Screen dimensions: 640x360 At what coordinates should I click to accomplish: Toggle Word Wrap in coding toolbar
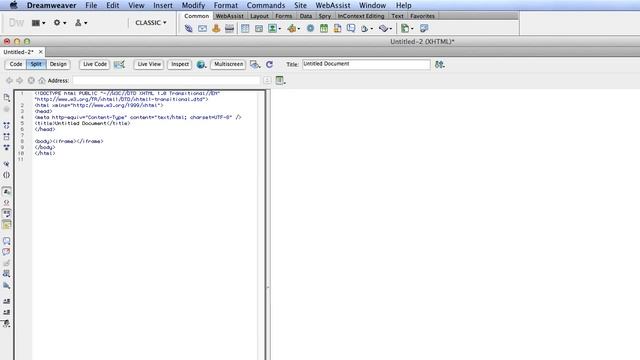tap(7, 213)
